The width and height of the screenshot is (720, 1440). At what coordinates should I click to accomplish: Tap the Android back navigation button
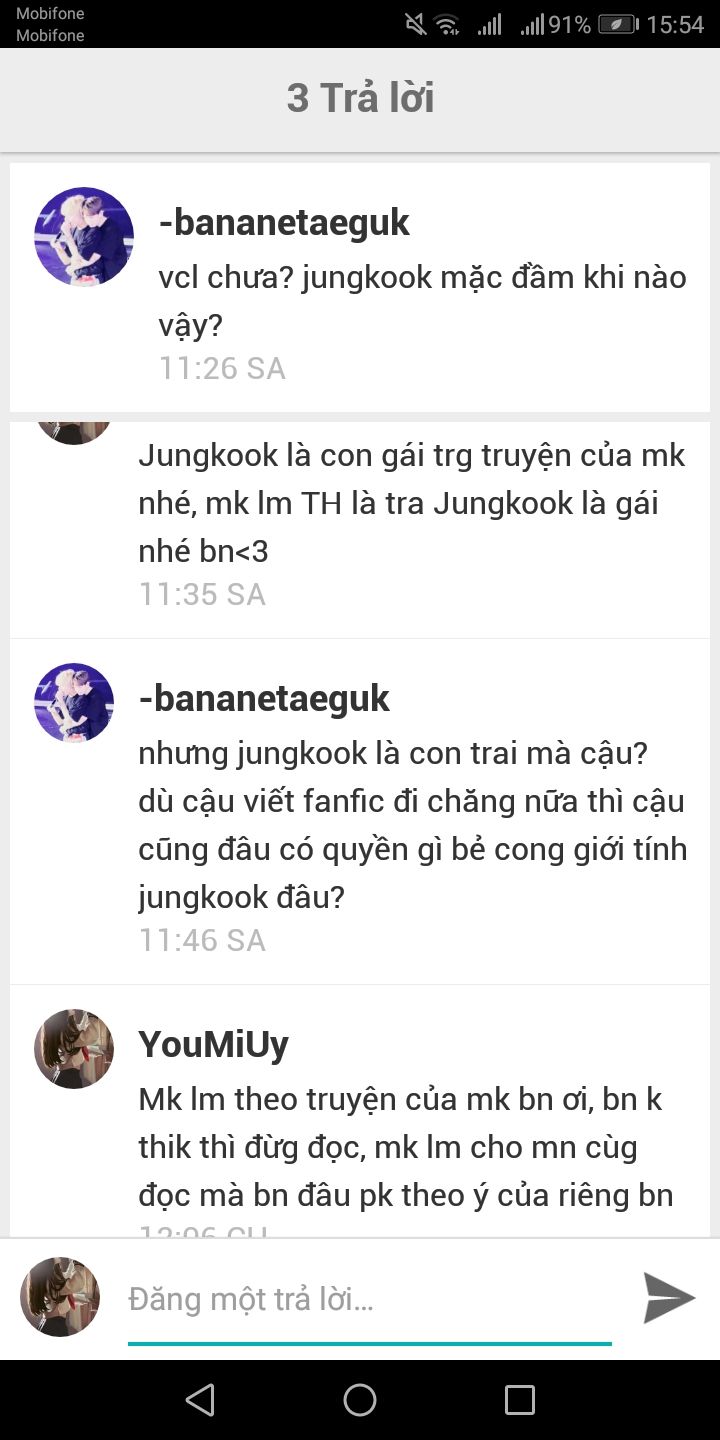[x=200, y=1399]
